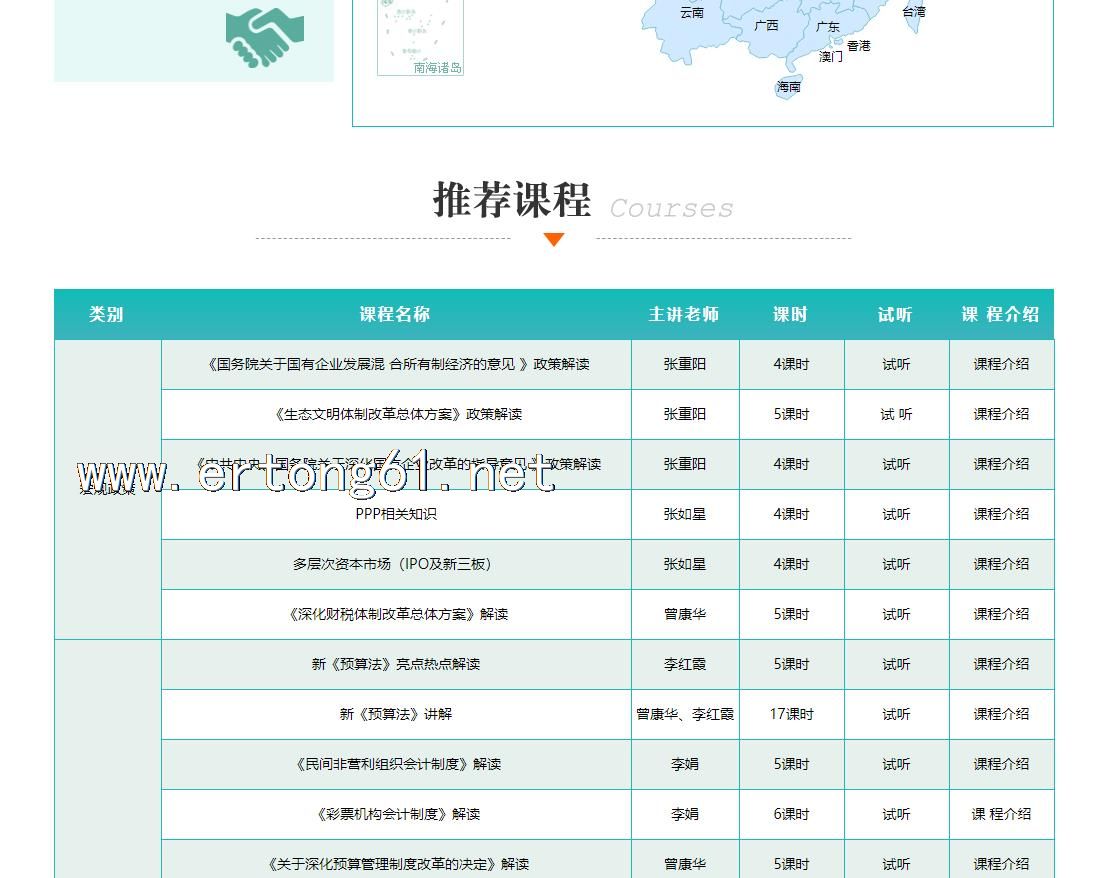Click the 课程名称 column header
The image size is (1114, 878).
pos(395,314)
